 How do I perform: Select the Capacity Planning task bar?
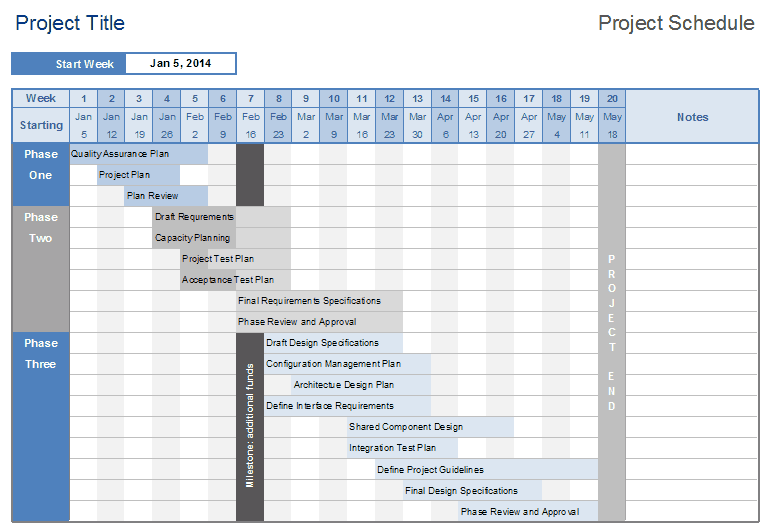point(221,238)
